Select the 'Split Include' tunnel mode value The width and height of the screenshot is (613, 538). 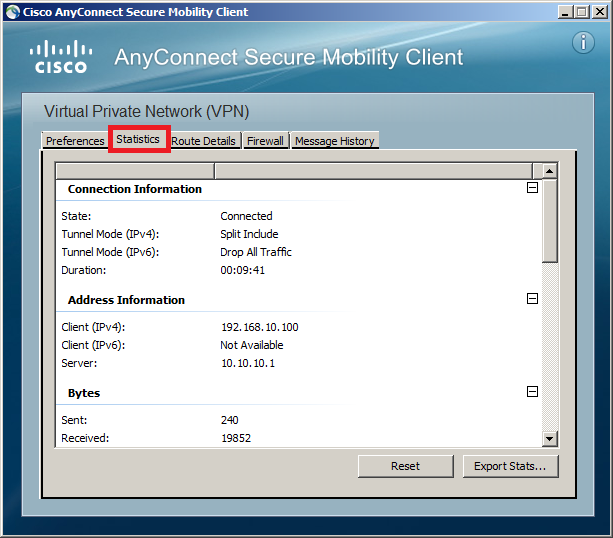tap(249, 234)
